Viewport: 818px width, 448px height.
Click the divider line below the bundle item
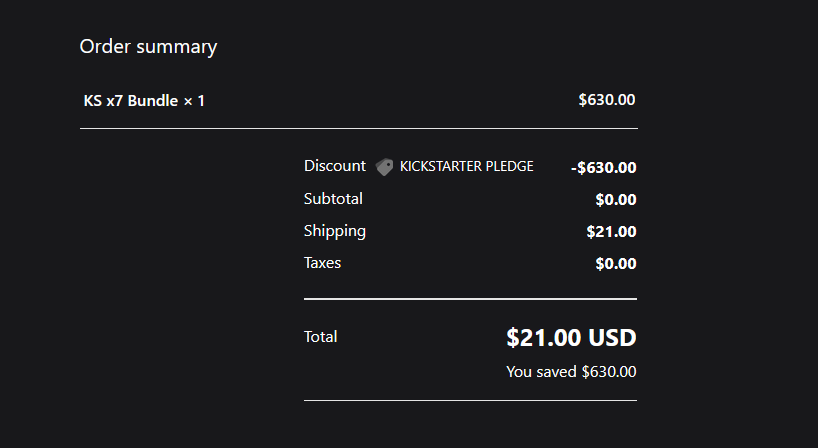358,129
